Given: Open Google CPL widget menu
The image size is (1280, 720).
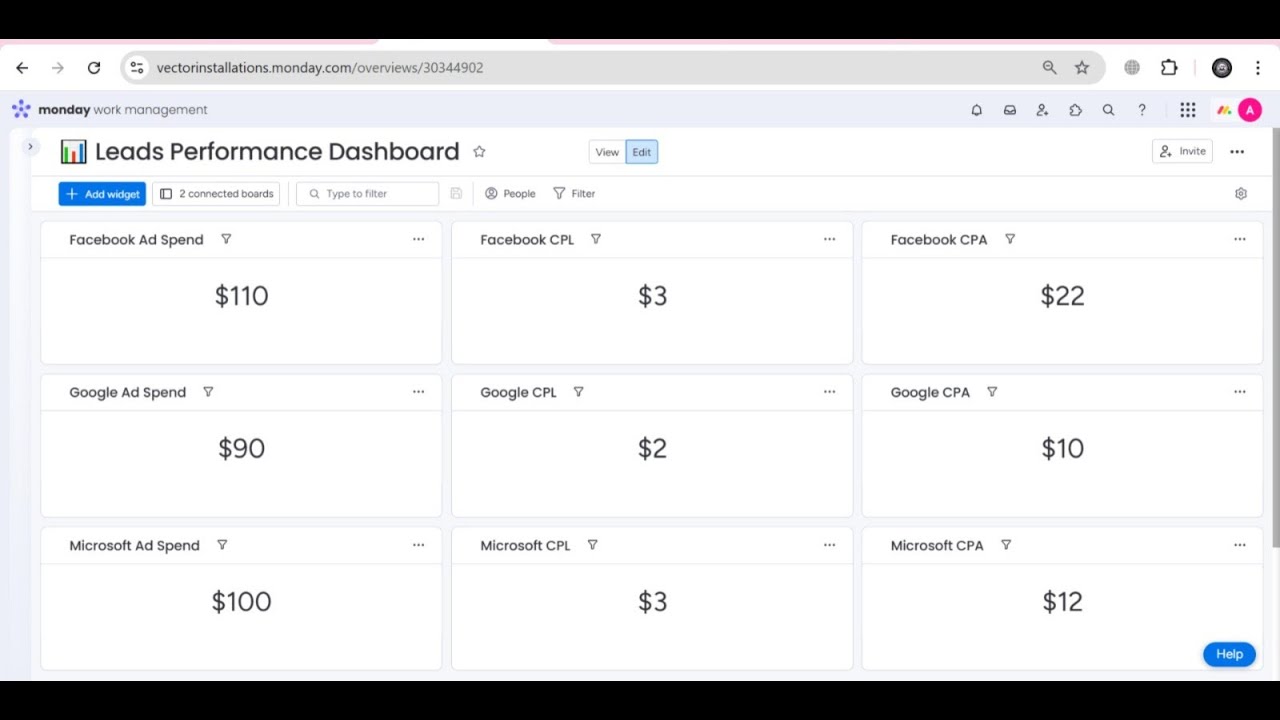Looking at the screenshot, I should pyautogui.click(x=829, y=392).
